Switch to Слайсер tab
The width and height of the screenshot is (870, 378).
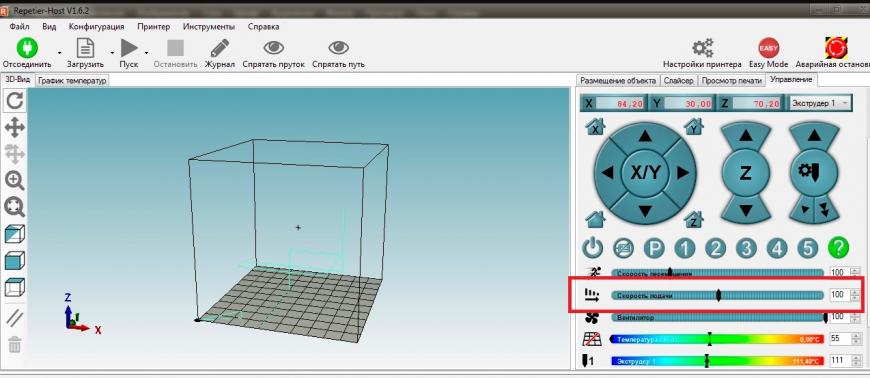tap(679, 80)
